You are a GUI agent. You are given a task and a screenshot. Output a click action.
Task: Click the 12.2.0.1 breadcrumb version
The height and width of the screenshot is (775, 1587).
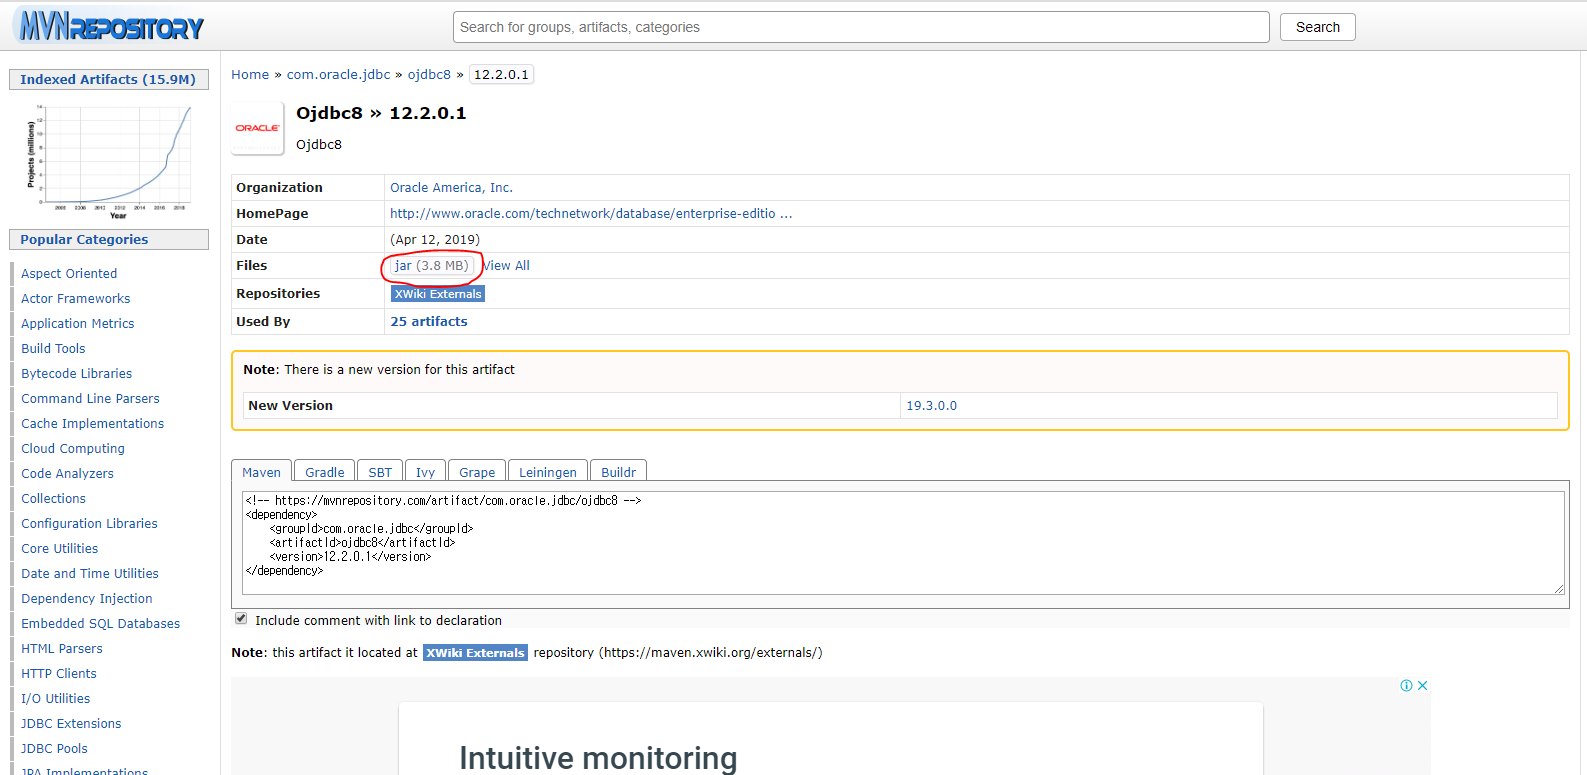point(501,75)
